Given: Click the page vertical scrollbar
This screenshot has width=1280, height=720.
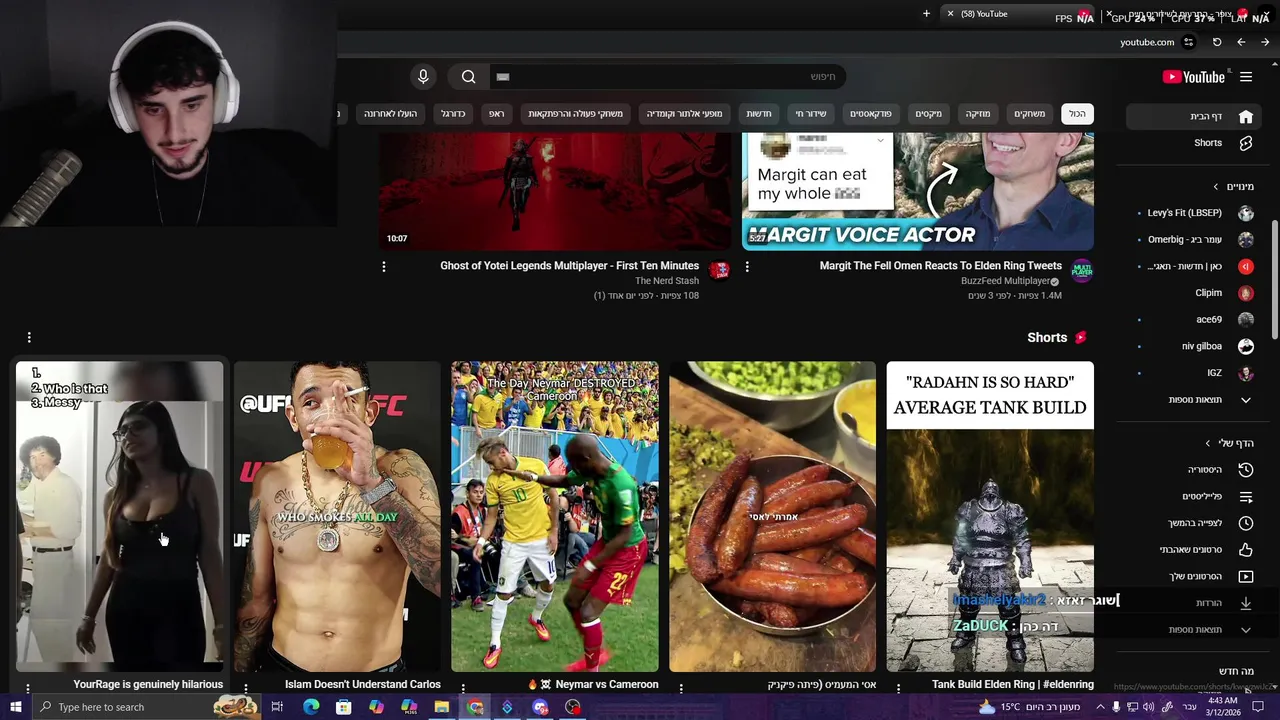Looking at the screenshot, I should click(1274, 278).
